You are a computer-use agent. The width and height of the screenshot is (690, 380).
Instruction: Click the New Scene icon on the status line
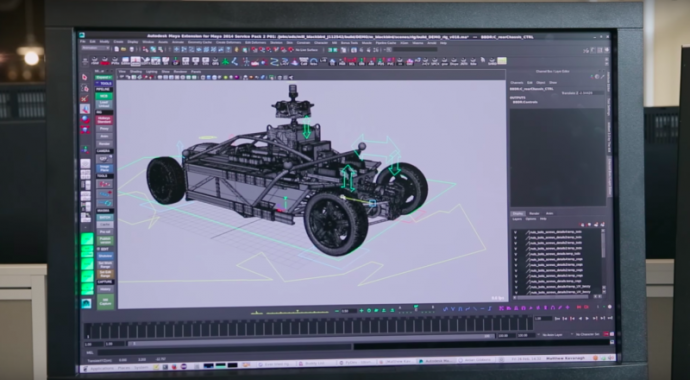pos(116,49)
